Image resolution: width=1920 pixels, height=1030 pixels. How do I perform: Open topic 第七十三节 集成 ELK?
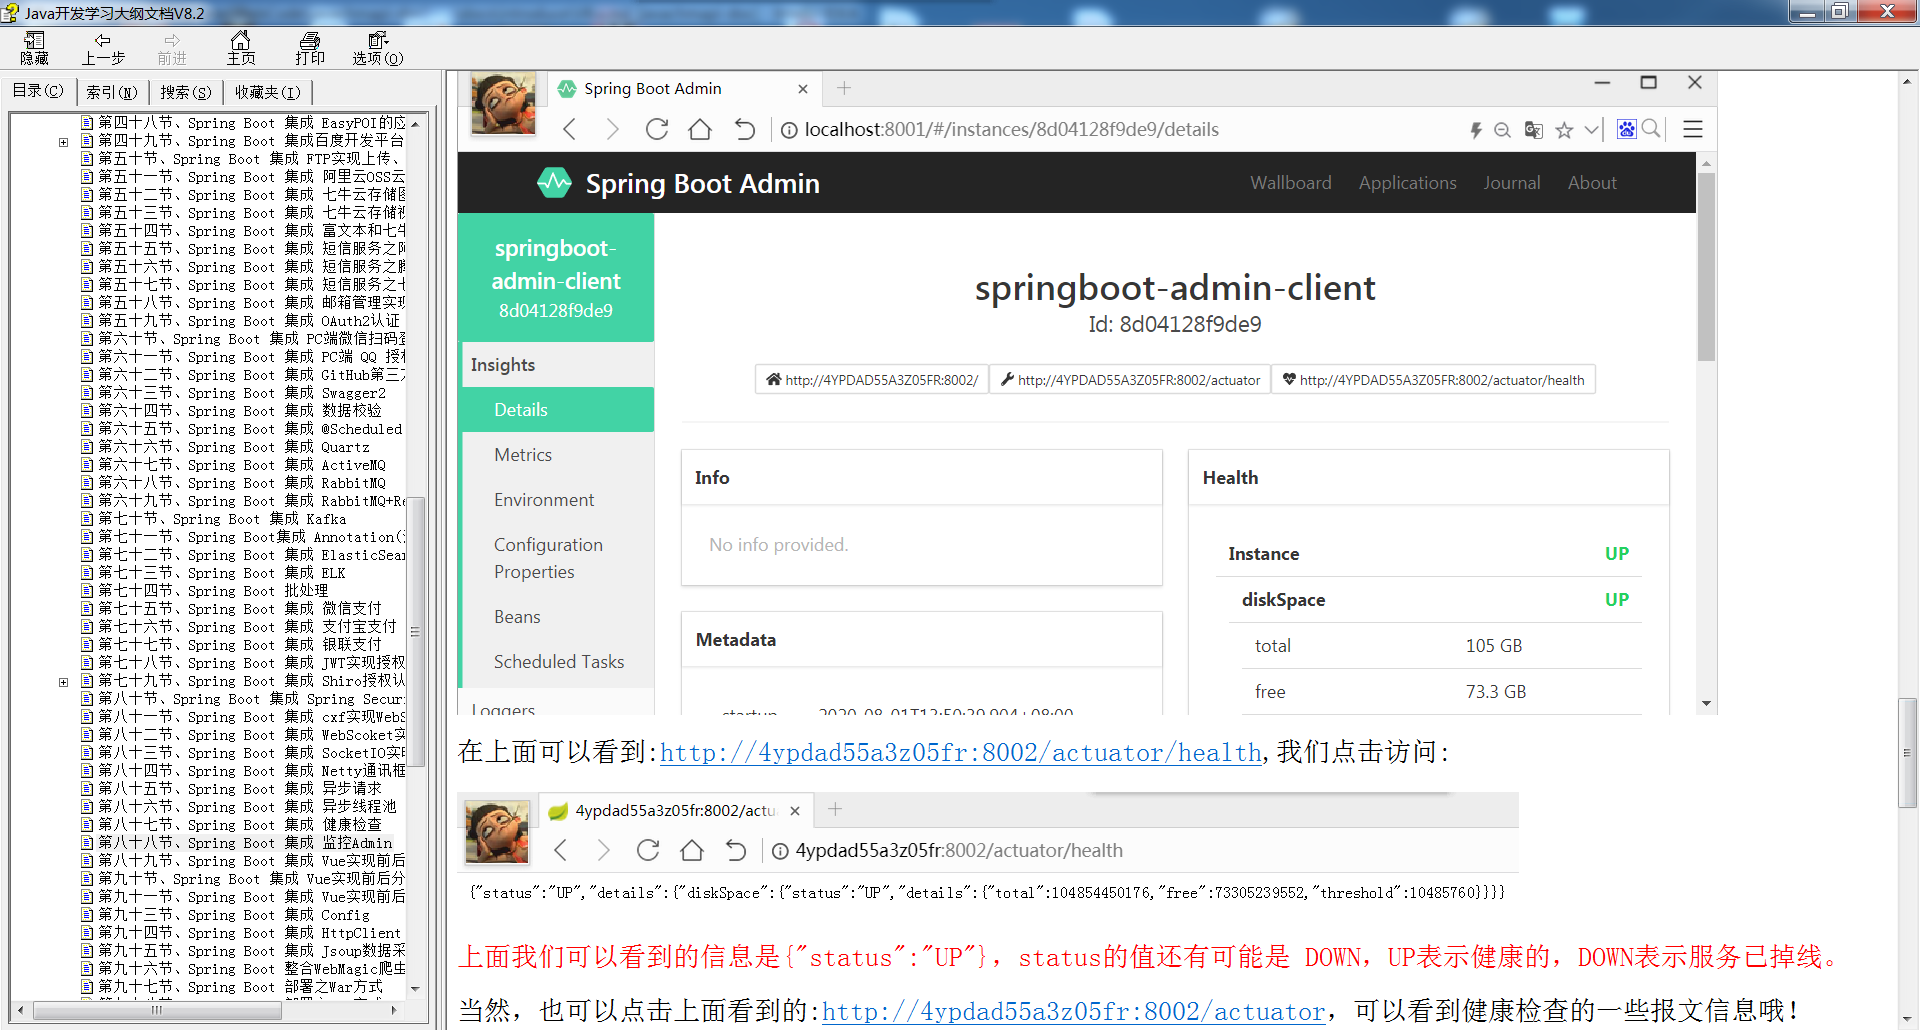222,573
